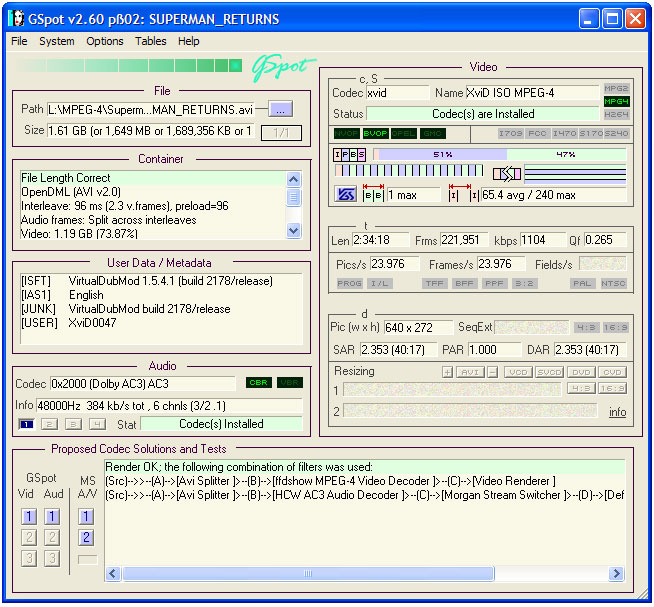Open the Tables menu
The height and width of the screenshot is (607, 654).
coord(151,41)
